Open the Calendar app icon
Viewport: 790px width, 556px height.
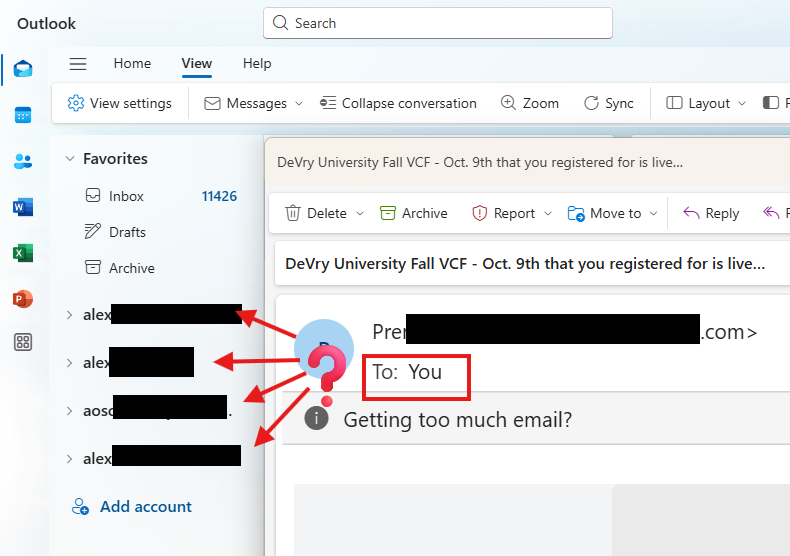click(23, 115)
